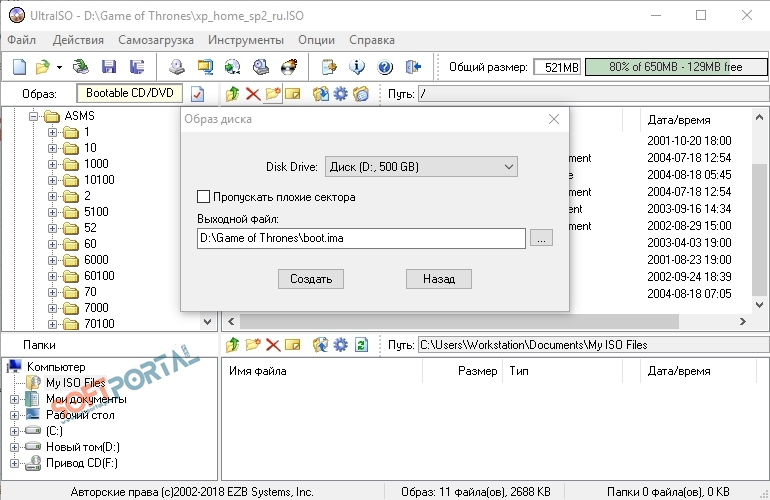
Task: Click the local pane gear properties icon
Action: (340, 345)
